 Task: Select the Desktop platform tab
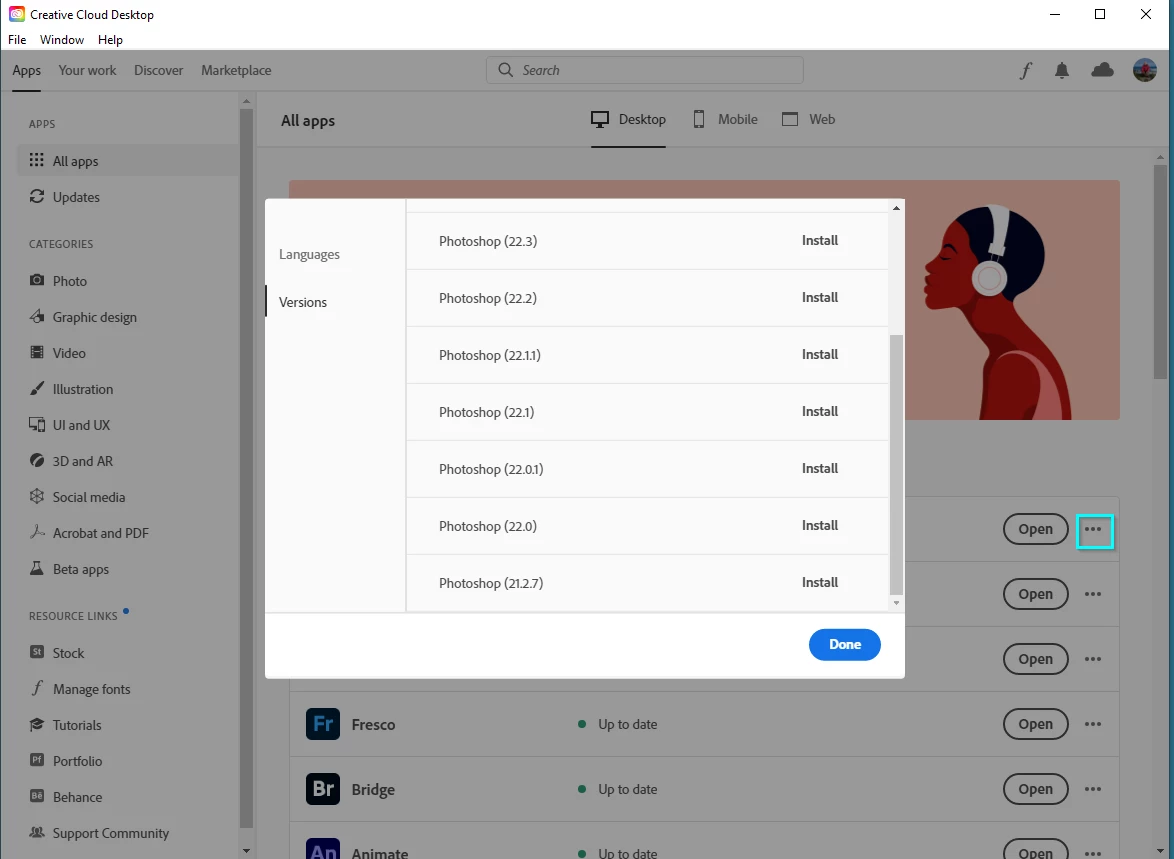[x=628, y=120]
